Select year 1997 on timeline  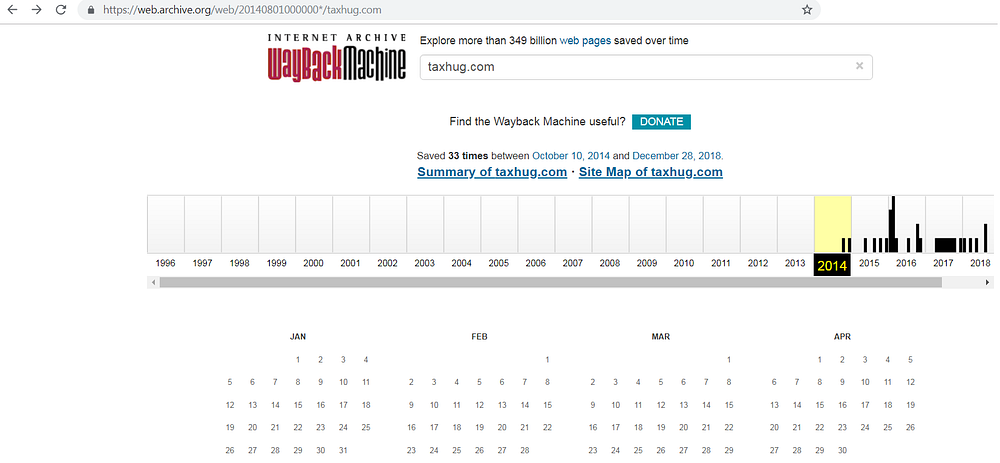(202, 263)
